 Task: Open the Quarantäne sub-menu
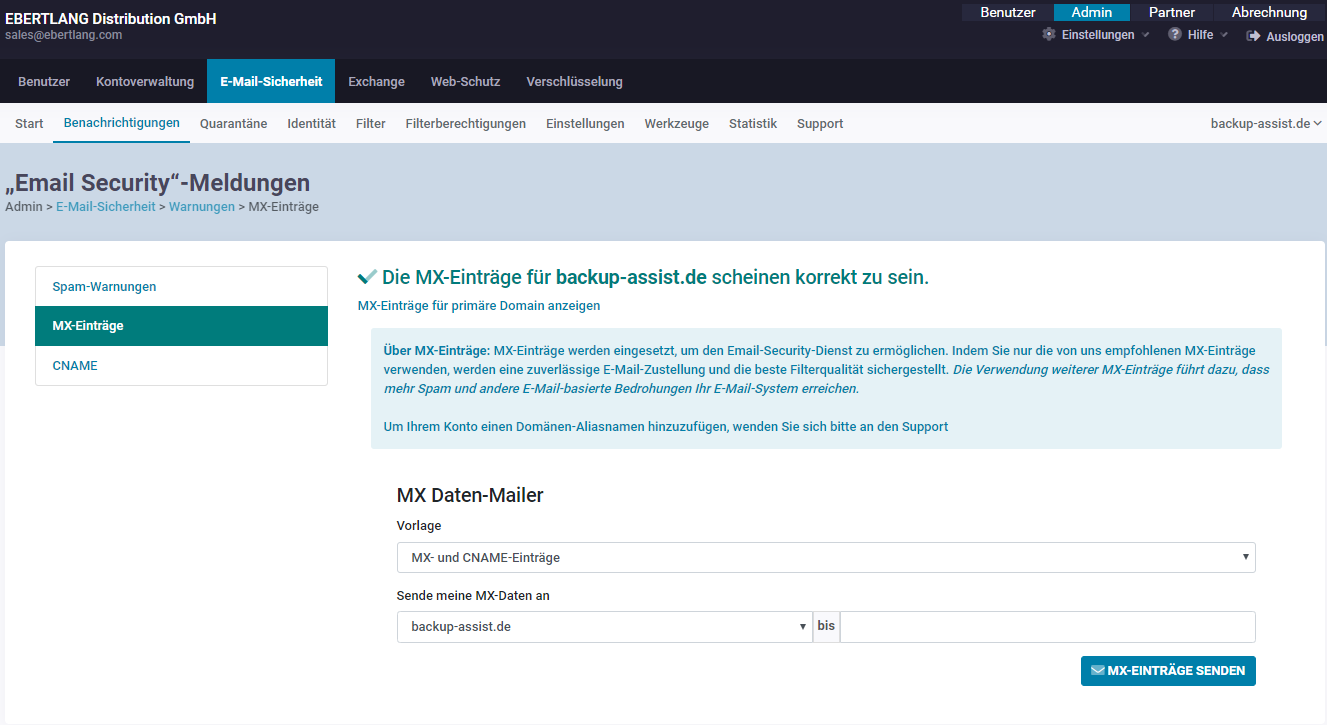click(233, 124)
